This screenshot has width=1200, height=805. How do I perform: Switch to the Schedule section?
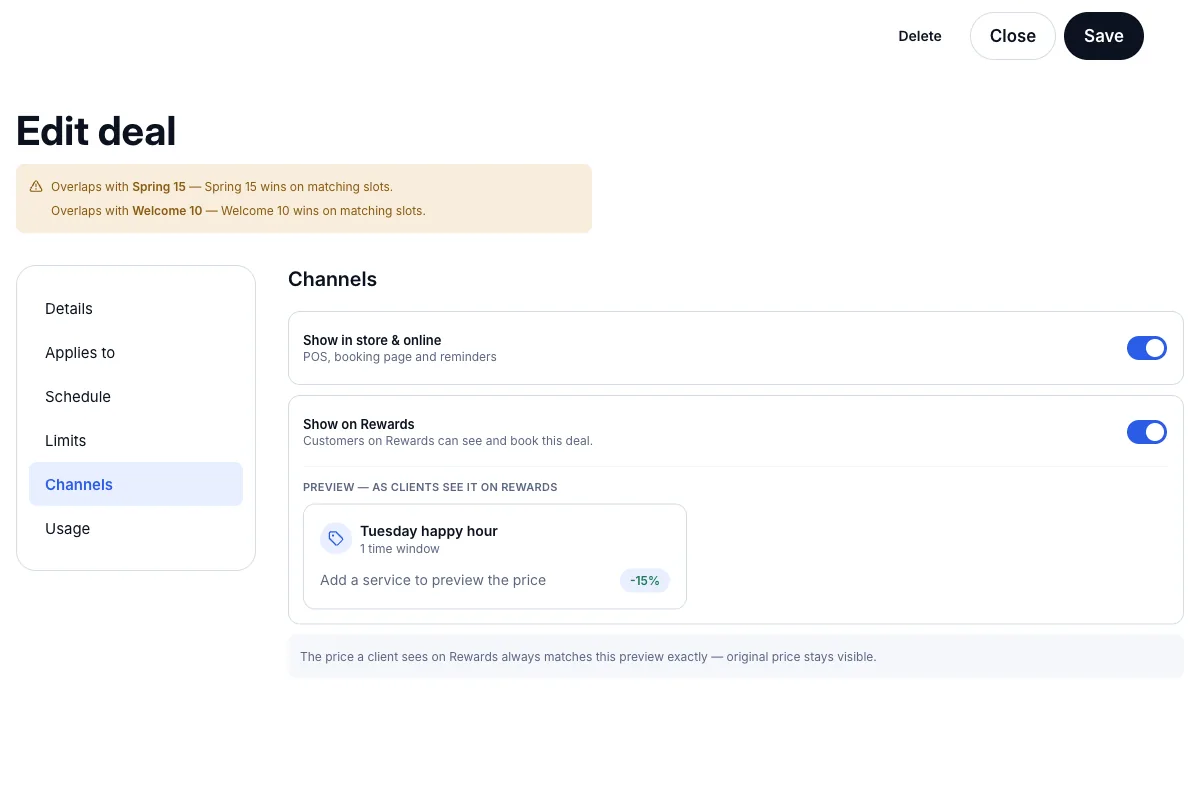(136, 397)
